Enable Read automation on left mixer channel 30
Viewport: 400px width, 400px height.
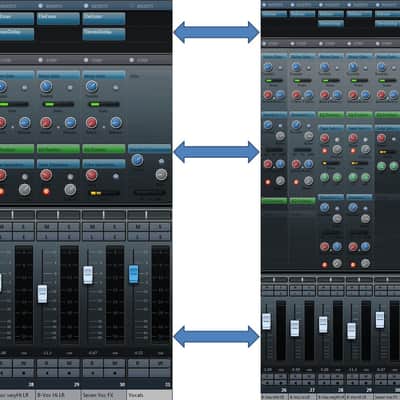92,363
